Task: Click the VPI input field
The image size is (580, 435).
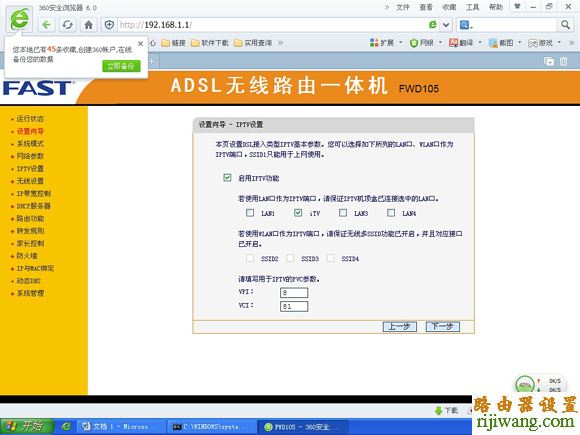Action: point(294,293)
